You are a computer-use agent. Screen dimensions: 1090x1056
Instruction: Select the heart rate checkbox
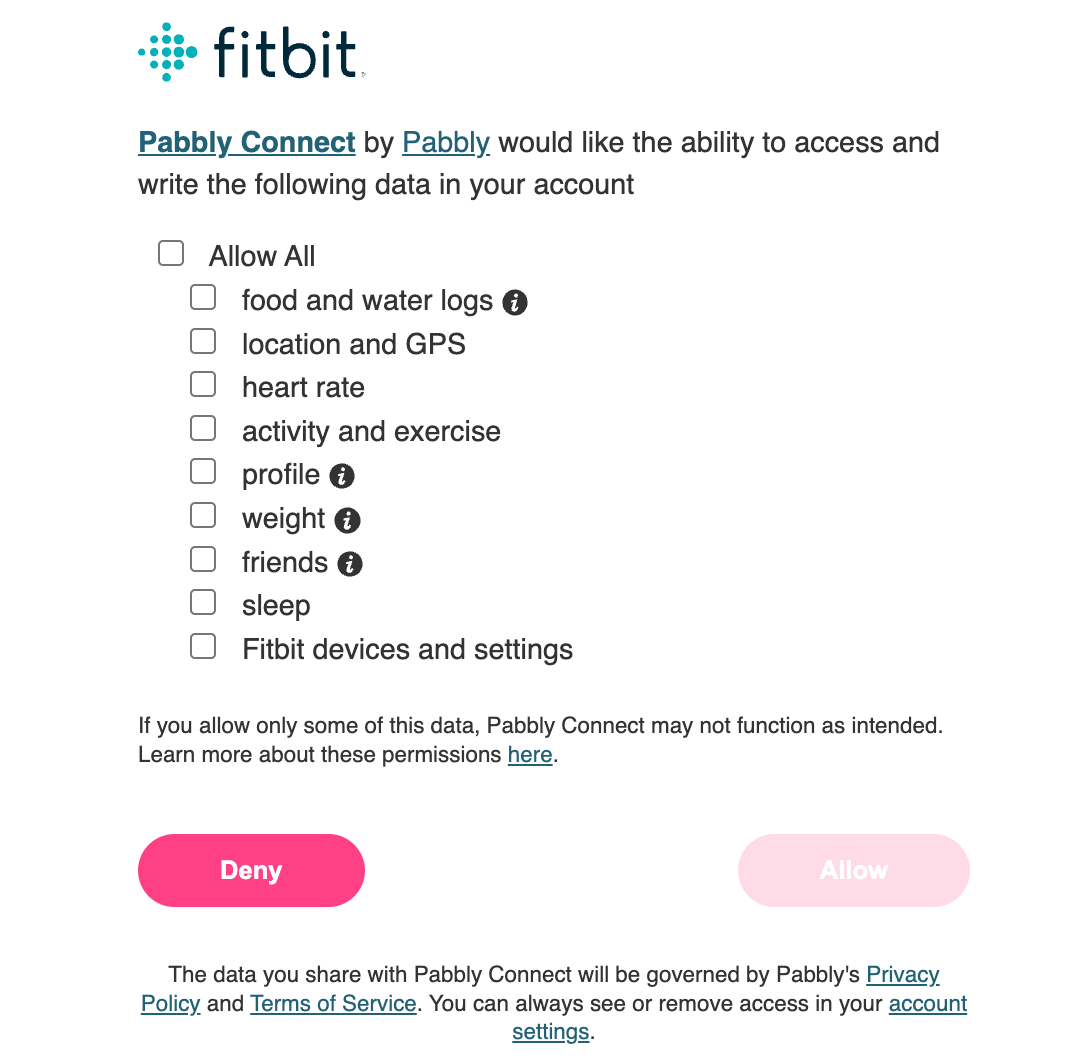(x=203, y=384)
